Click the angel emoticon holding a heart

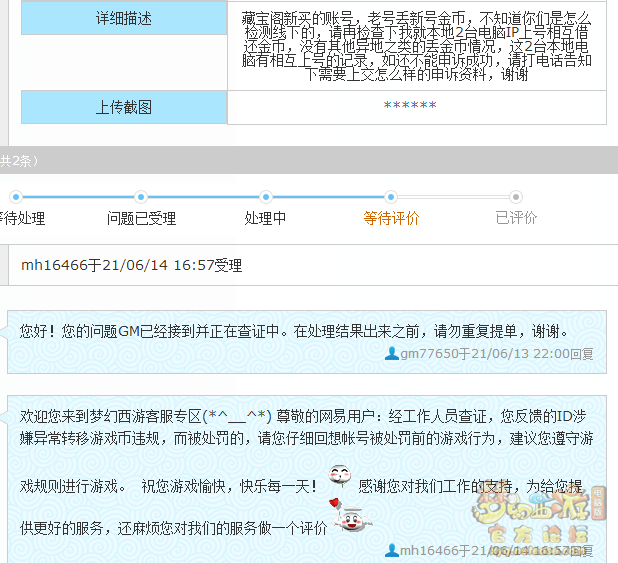pos(350,516)
